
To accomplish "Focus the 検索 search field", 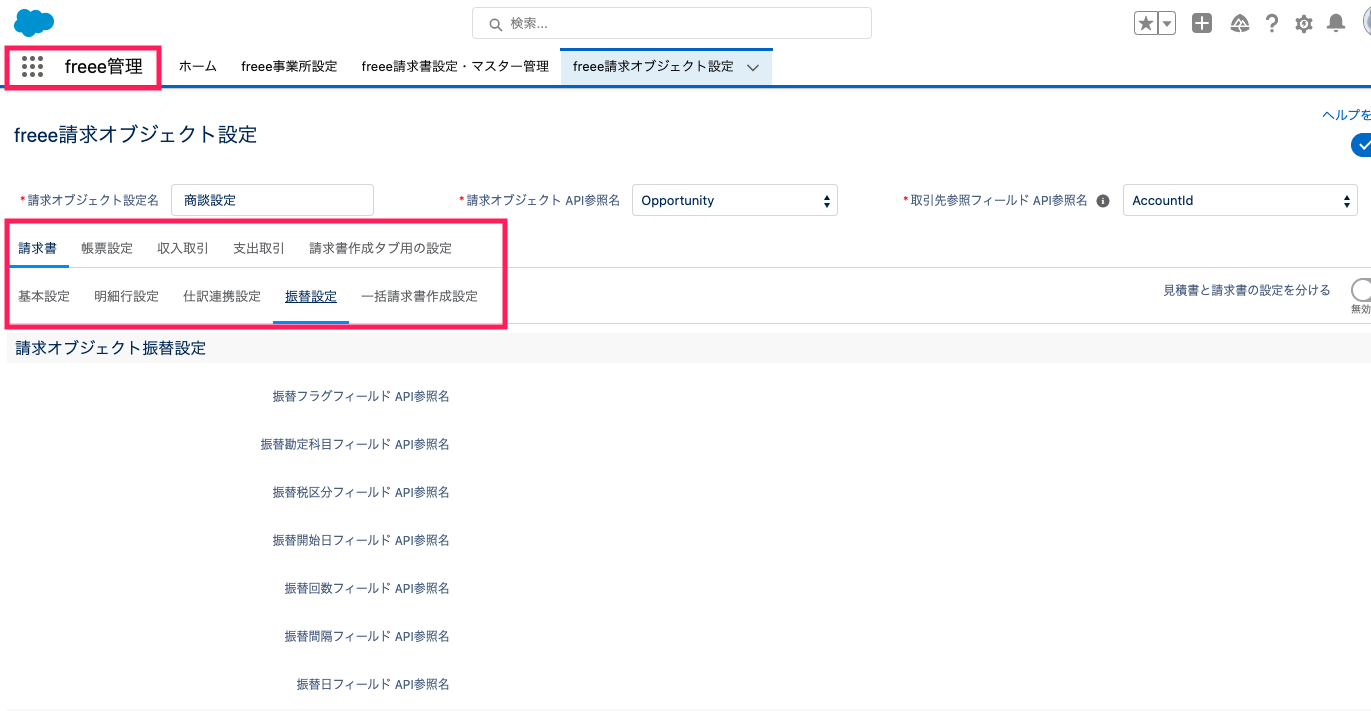I will (x=672, y=23).
